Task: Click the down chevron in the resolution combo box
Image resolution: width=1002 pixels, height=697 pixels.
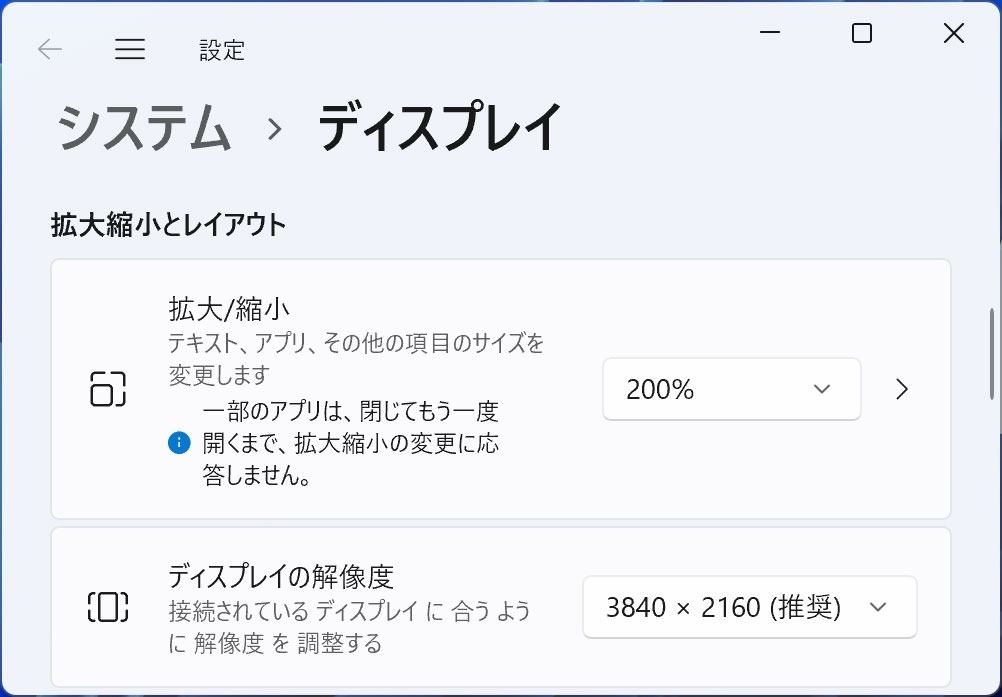Action: [878, 607]
